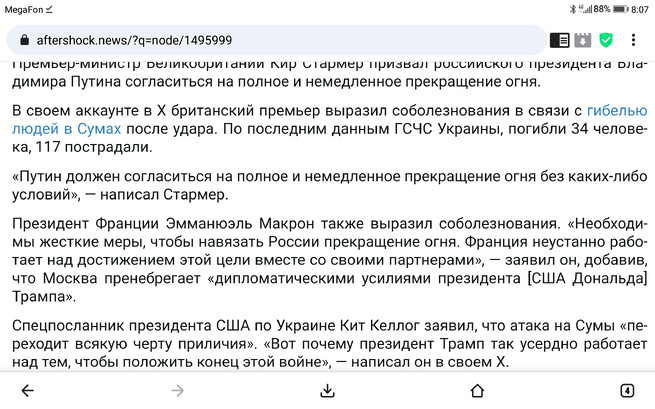Image resolution: width=655 pixels, height=409 pixels.
Task: Tap the forward arrow in bottom bar
Action: pyautogui.click(x=178, y=391)
